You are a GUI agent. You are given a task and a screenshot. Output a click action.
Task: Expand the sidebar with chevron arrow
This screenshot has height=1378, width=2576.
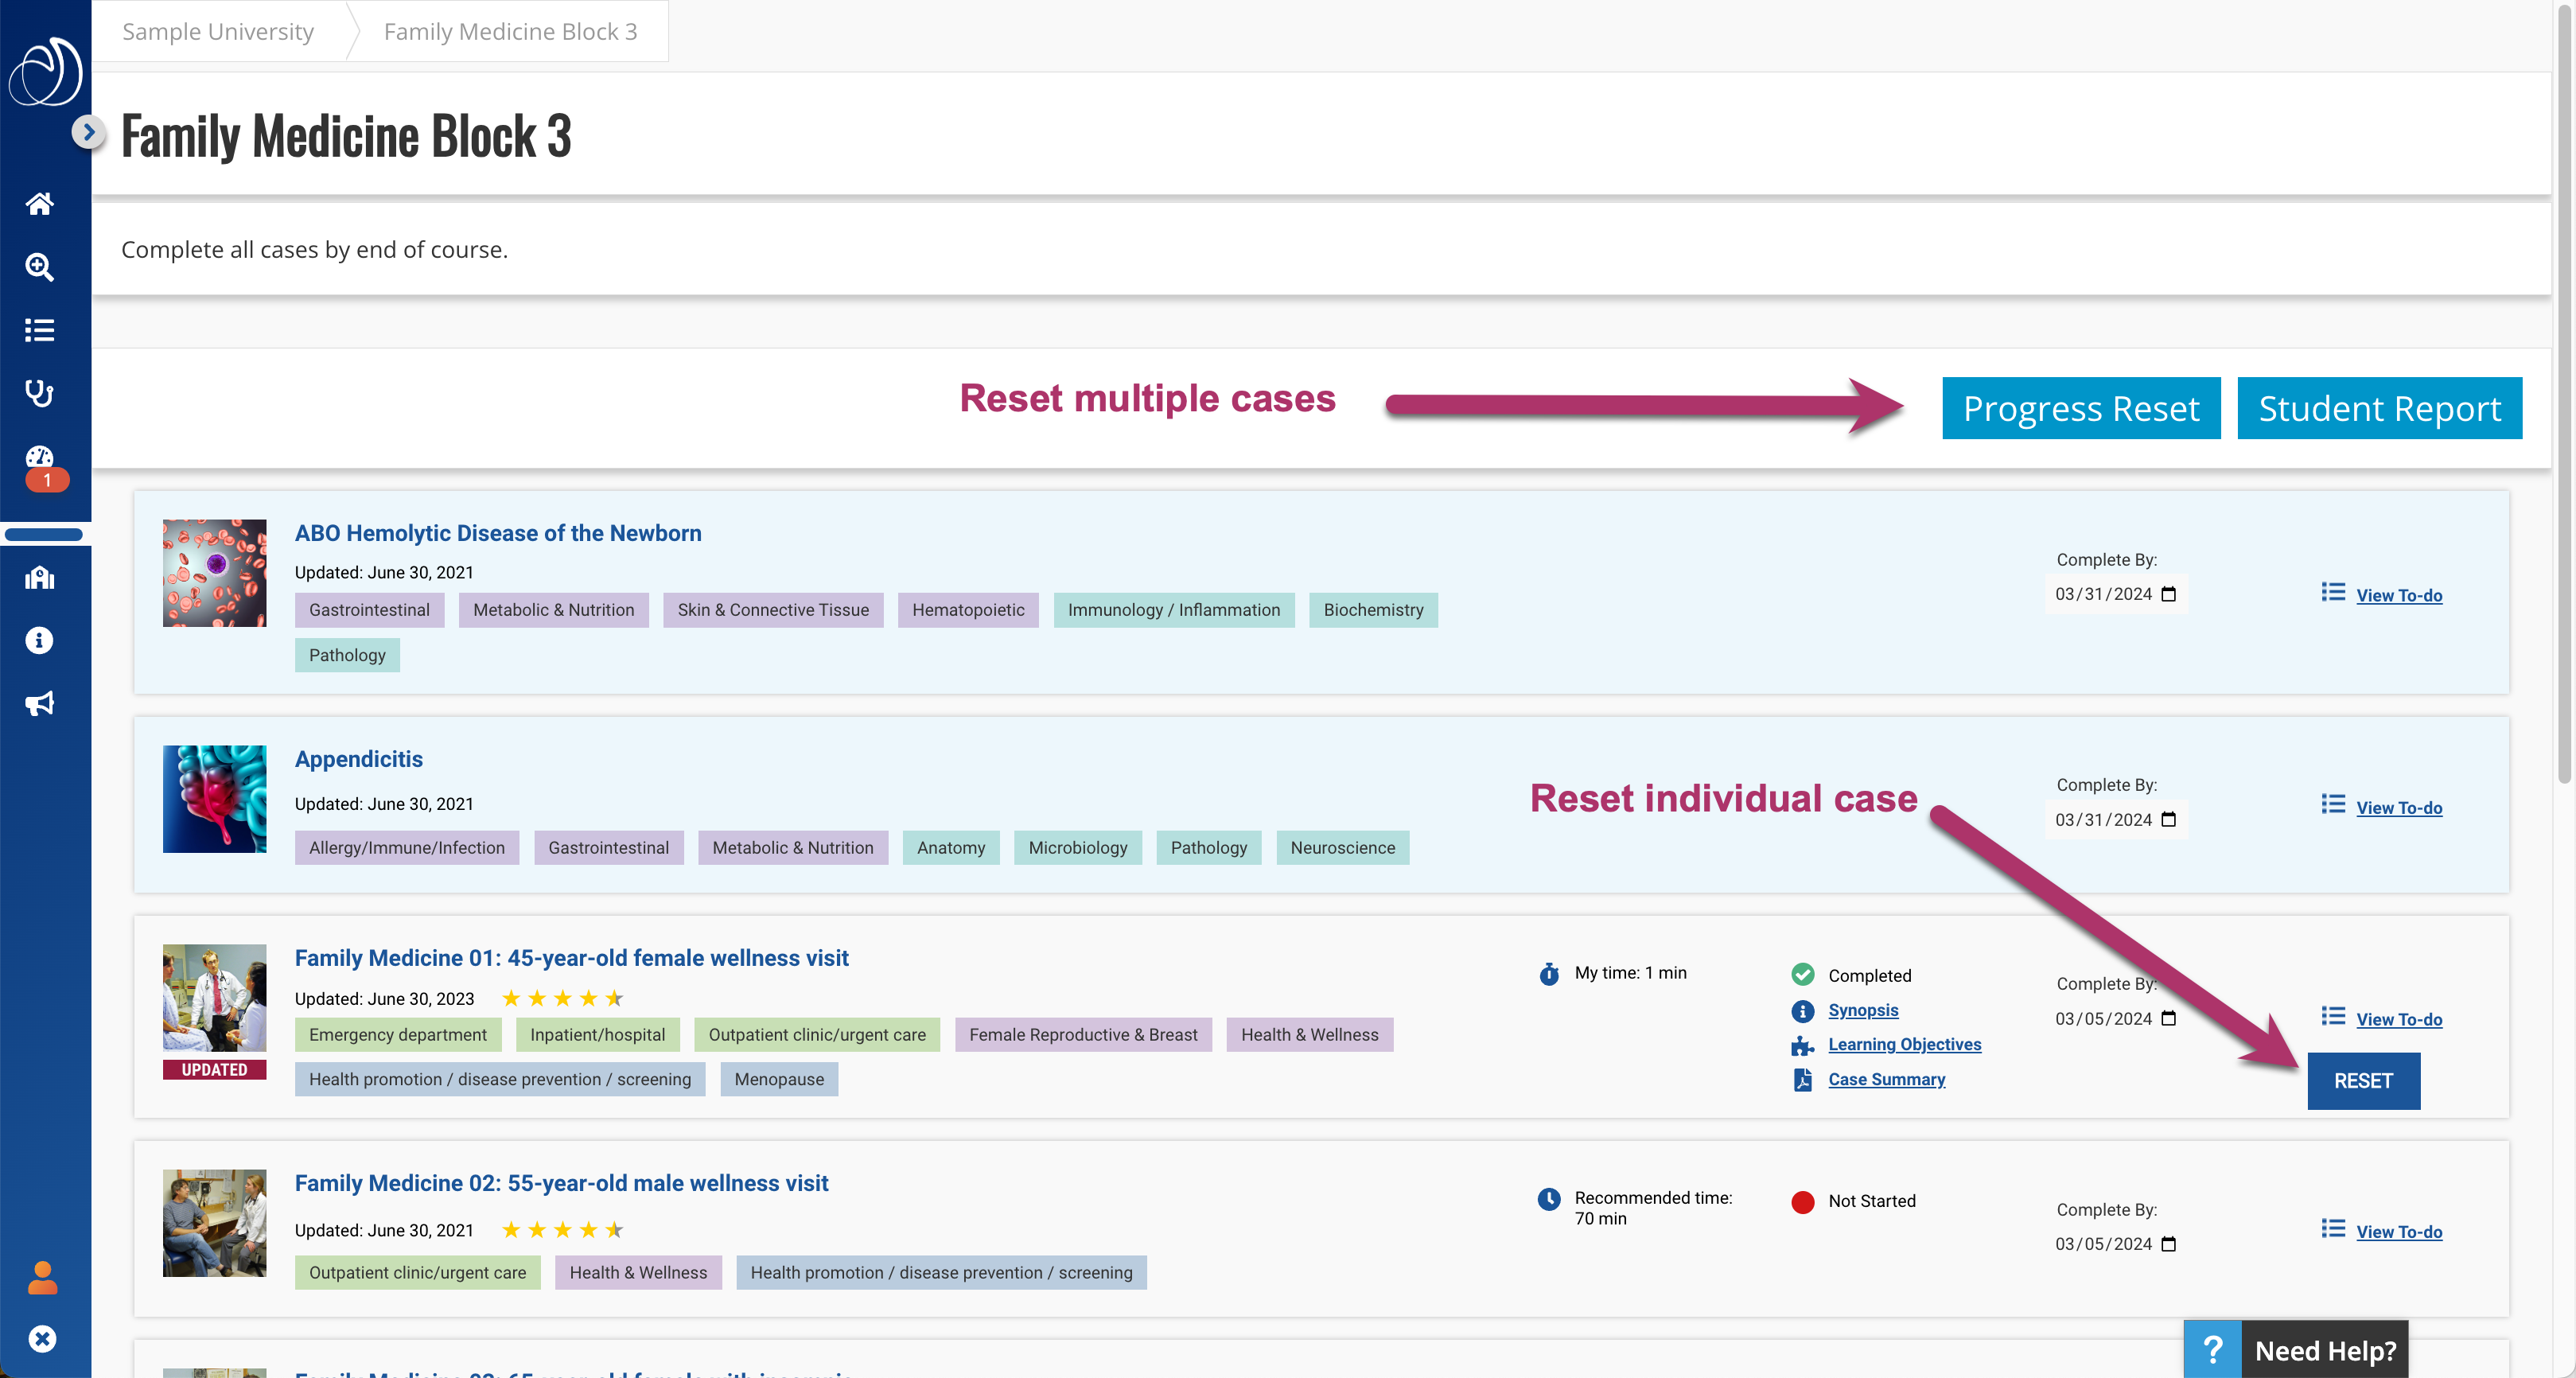[x=89, y=132]
